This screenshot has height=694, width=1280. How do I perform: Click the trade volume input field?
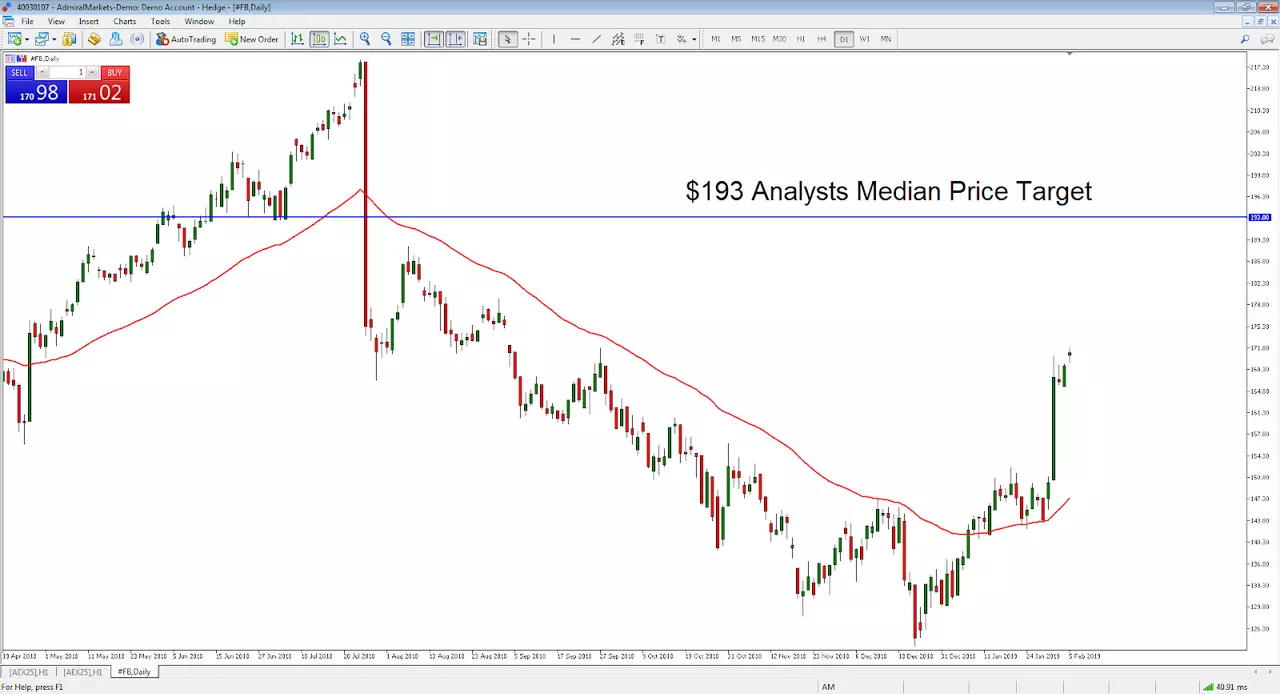[66, 72]
